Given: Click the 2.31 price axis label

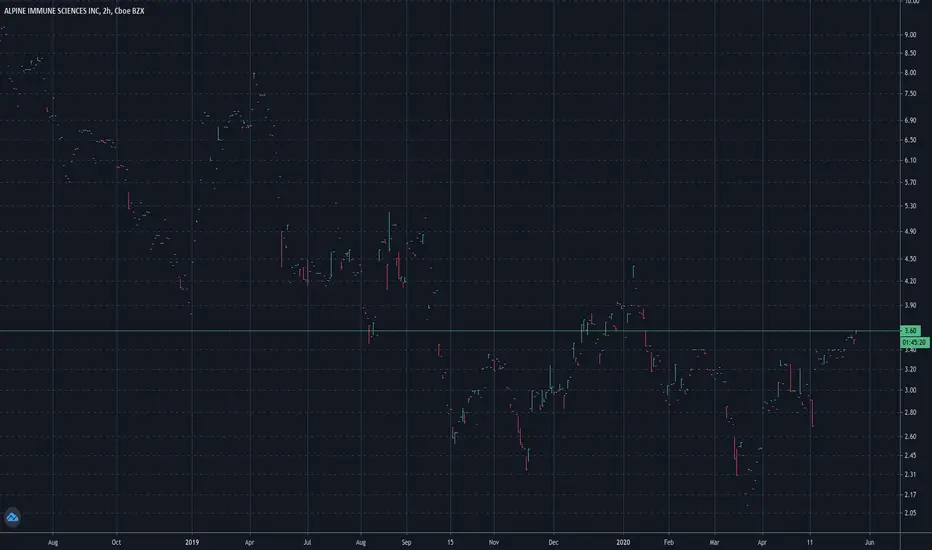Looking at the screenshot, I should [x=910, y=474].
